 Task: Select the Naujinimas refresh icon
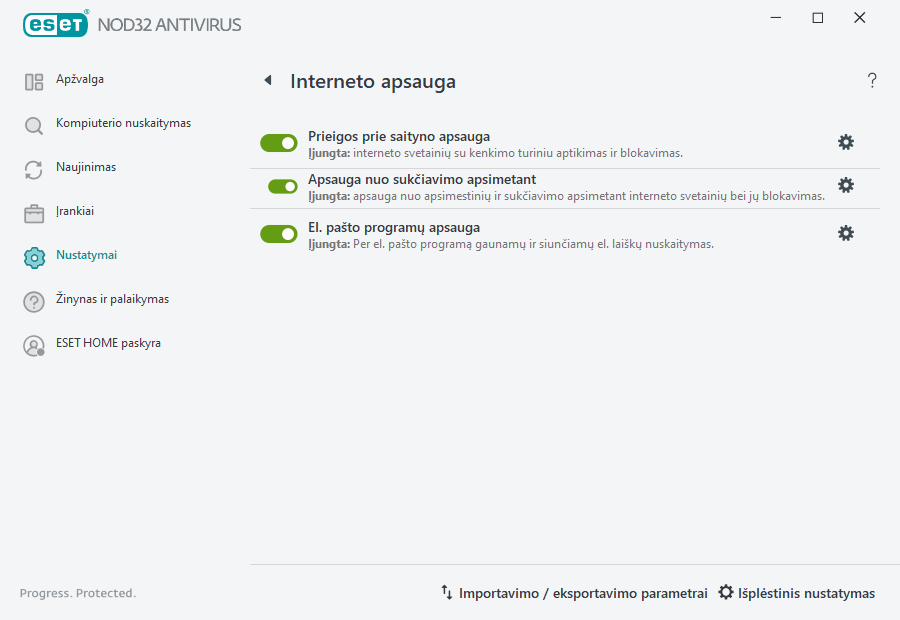point(33,167)
